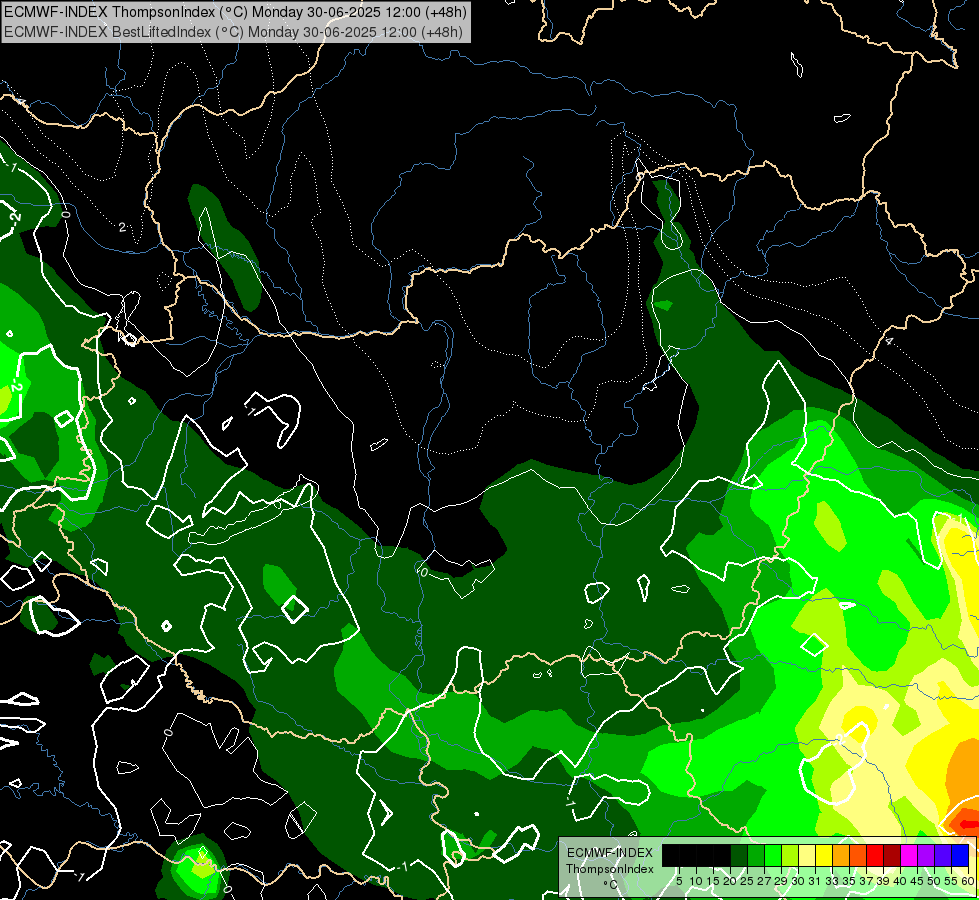Click the legend scale value 29
The height and width of the screenshot is (900, 979).
(x=782, y=881)
